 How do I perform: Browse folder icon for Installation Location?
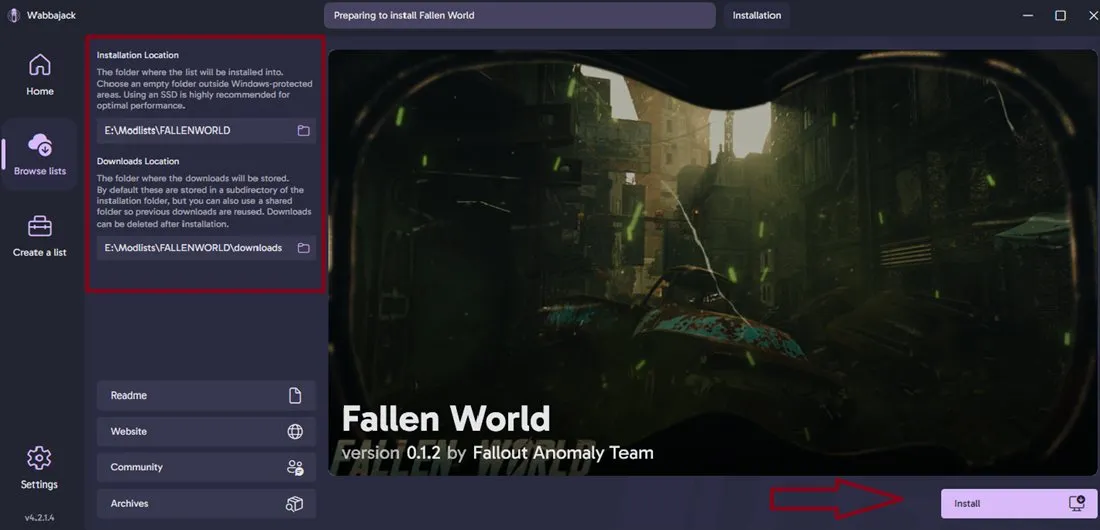click(303, 131)
